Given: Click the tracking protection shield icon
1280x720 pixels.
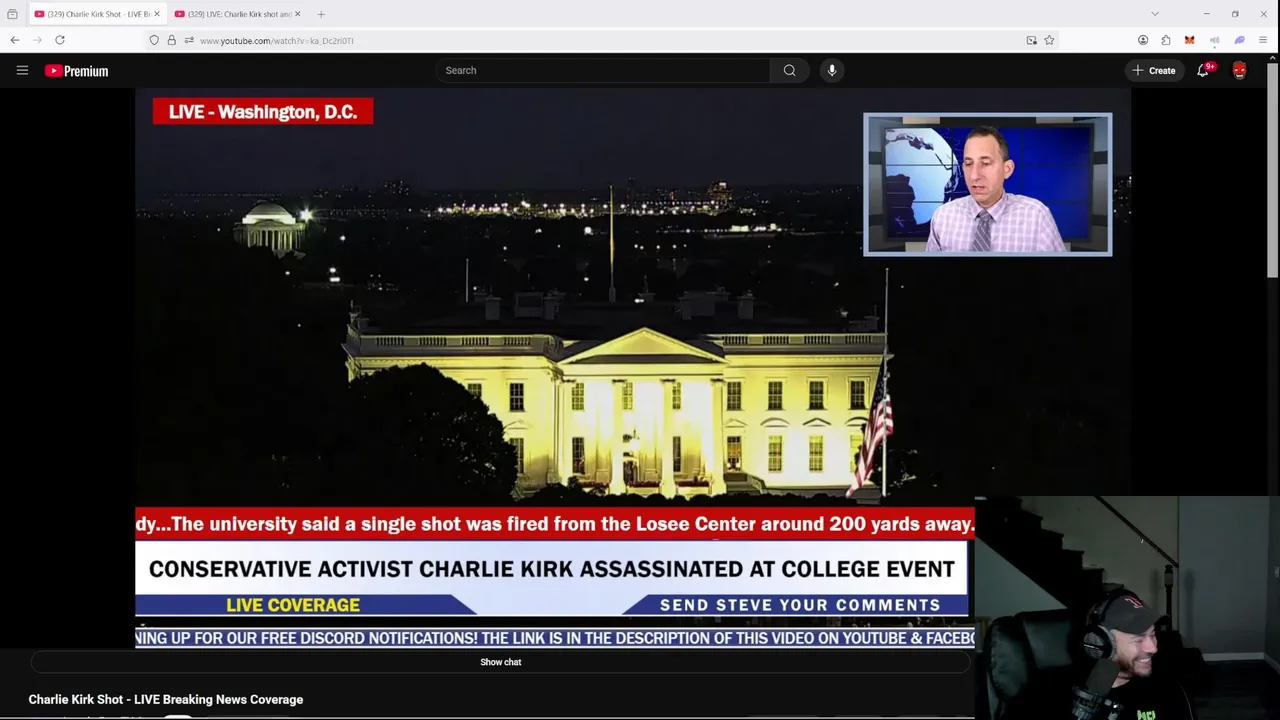Looking at the screenshot, I should [154, 40].
